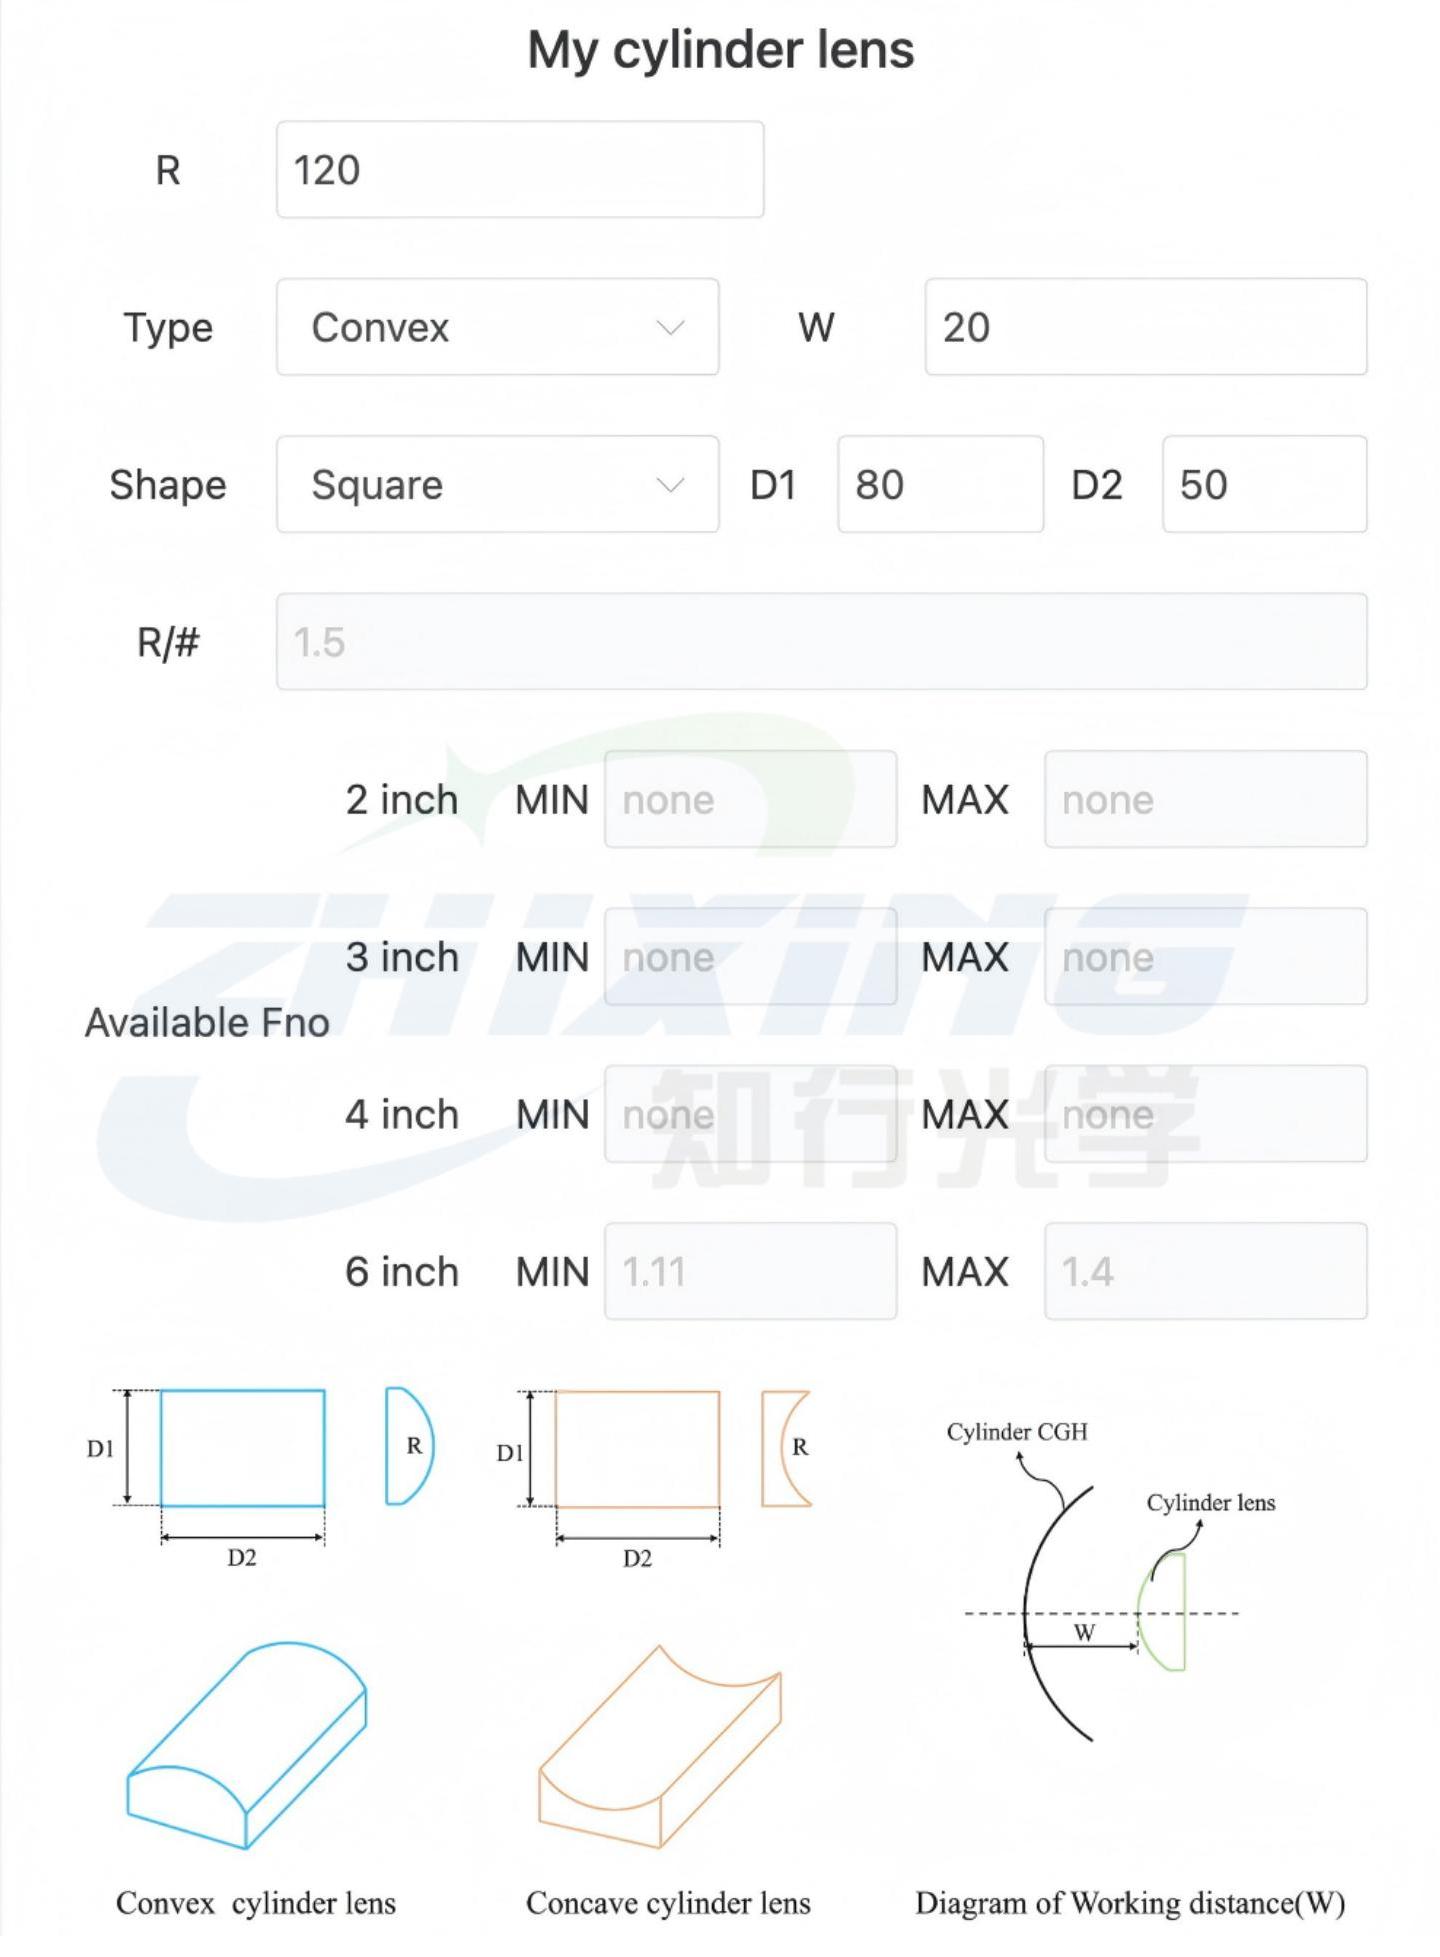The height and width of the screenshot is (1957, 1440).
Task: Click the chevron arrow in Shape selector
Action: (670, 485)
